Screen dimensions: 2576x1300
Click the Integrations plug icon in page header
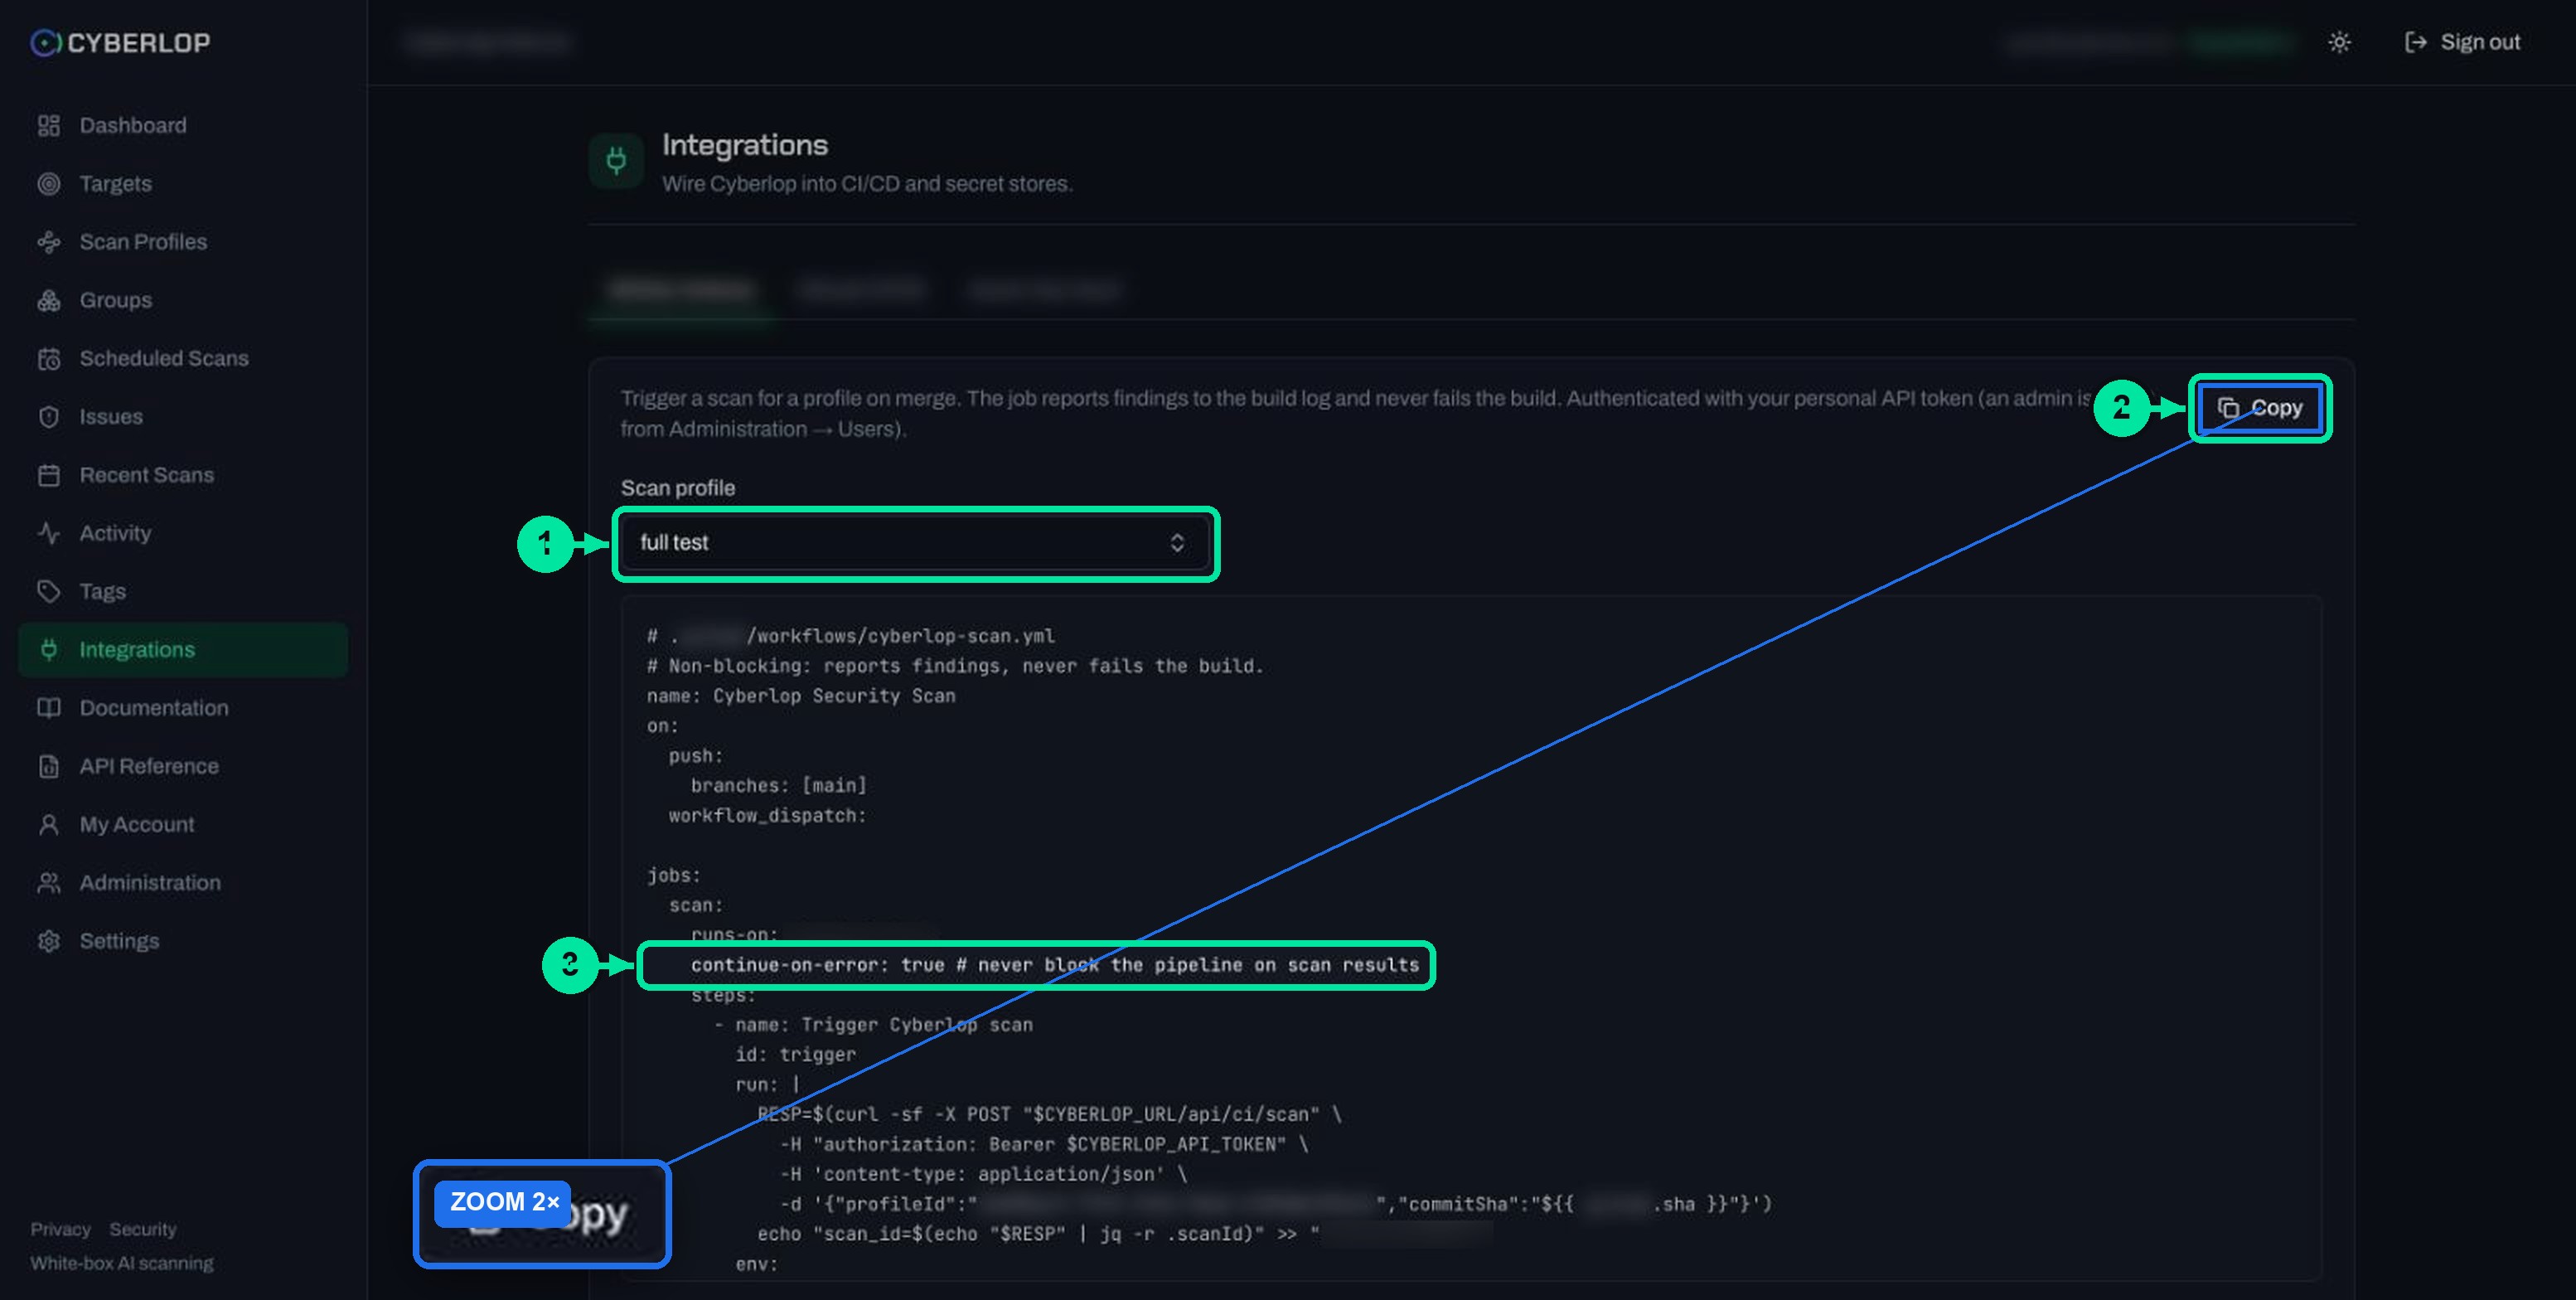point(616,160)
